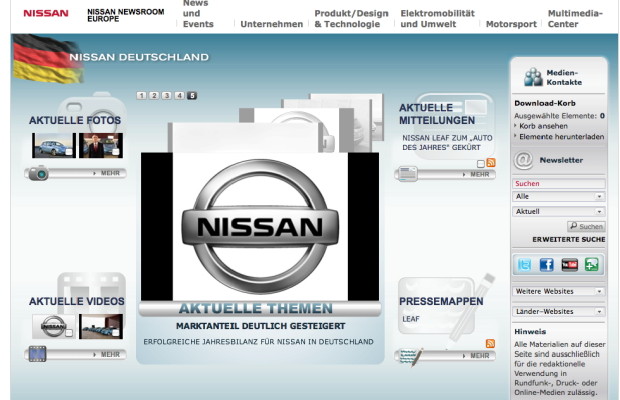Click camera icon on Fotos MEHR bar
Screen dimensions: 620x400
(x=38, y=173)
